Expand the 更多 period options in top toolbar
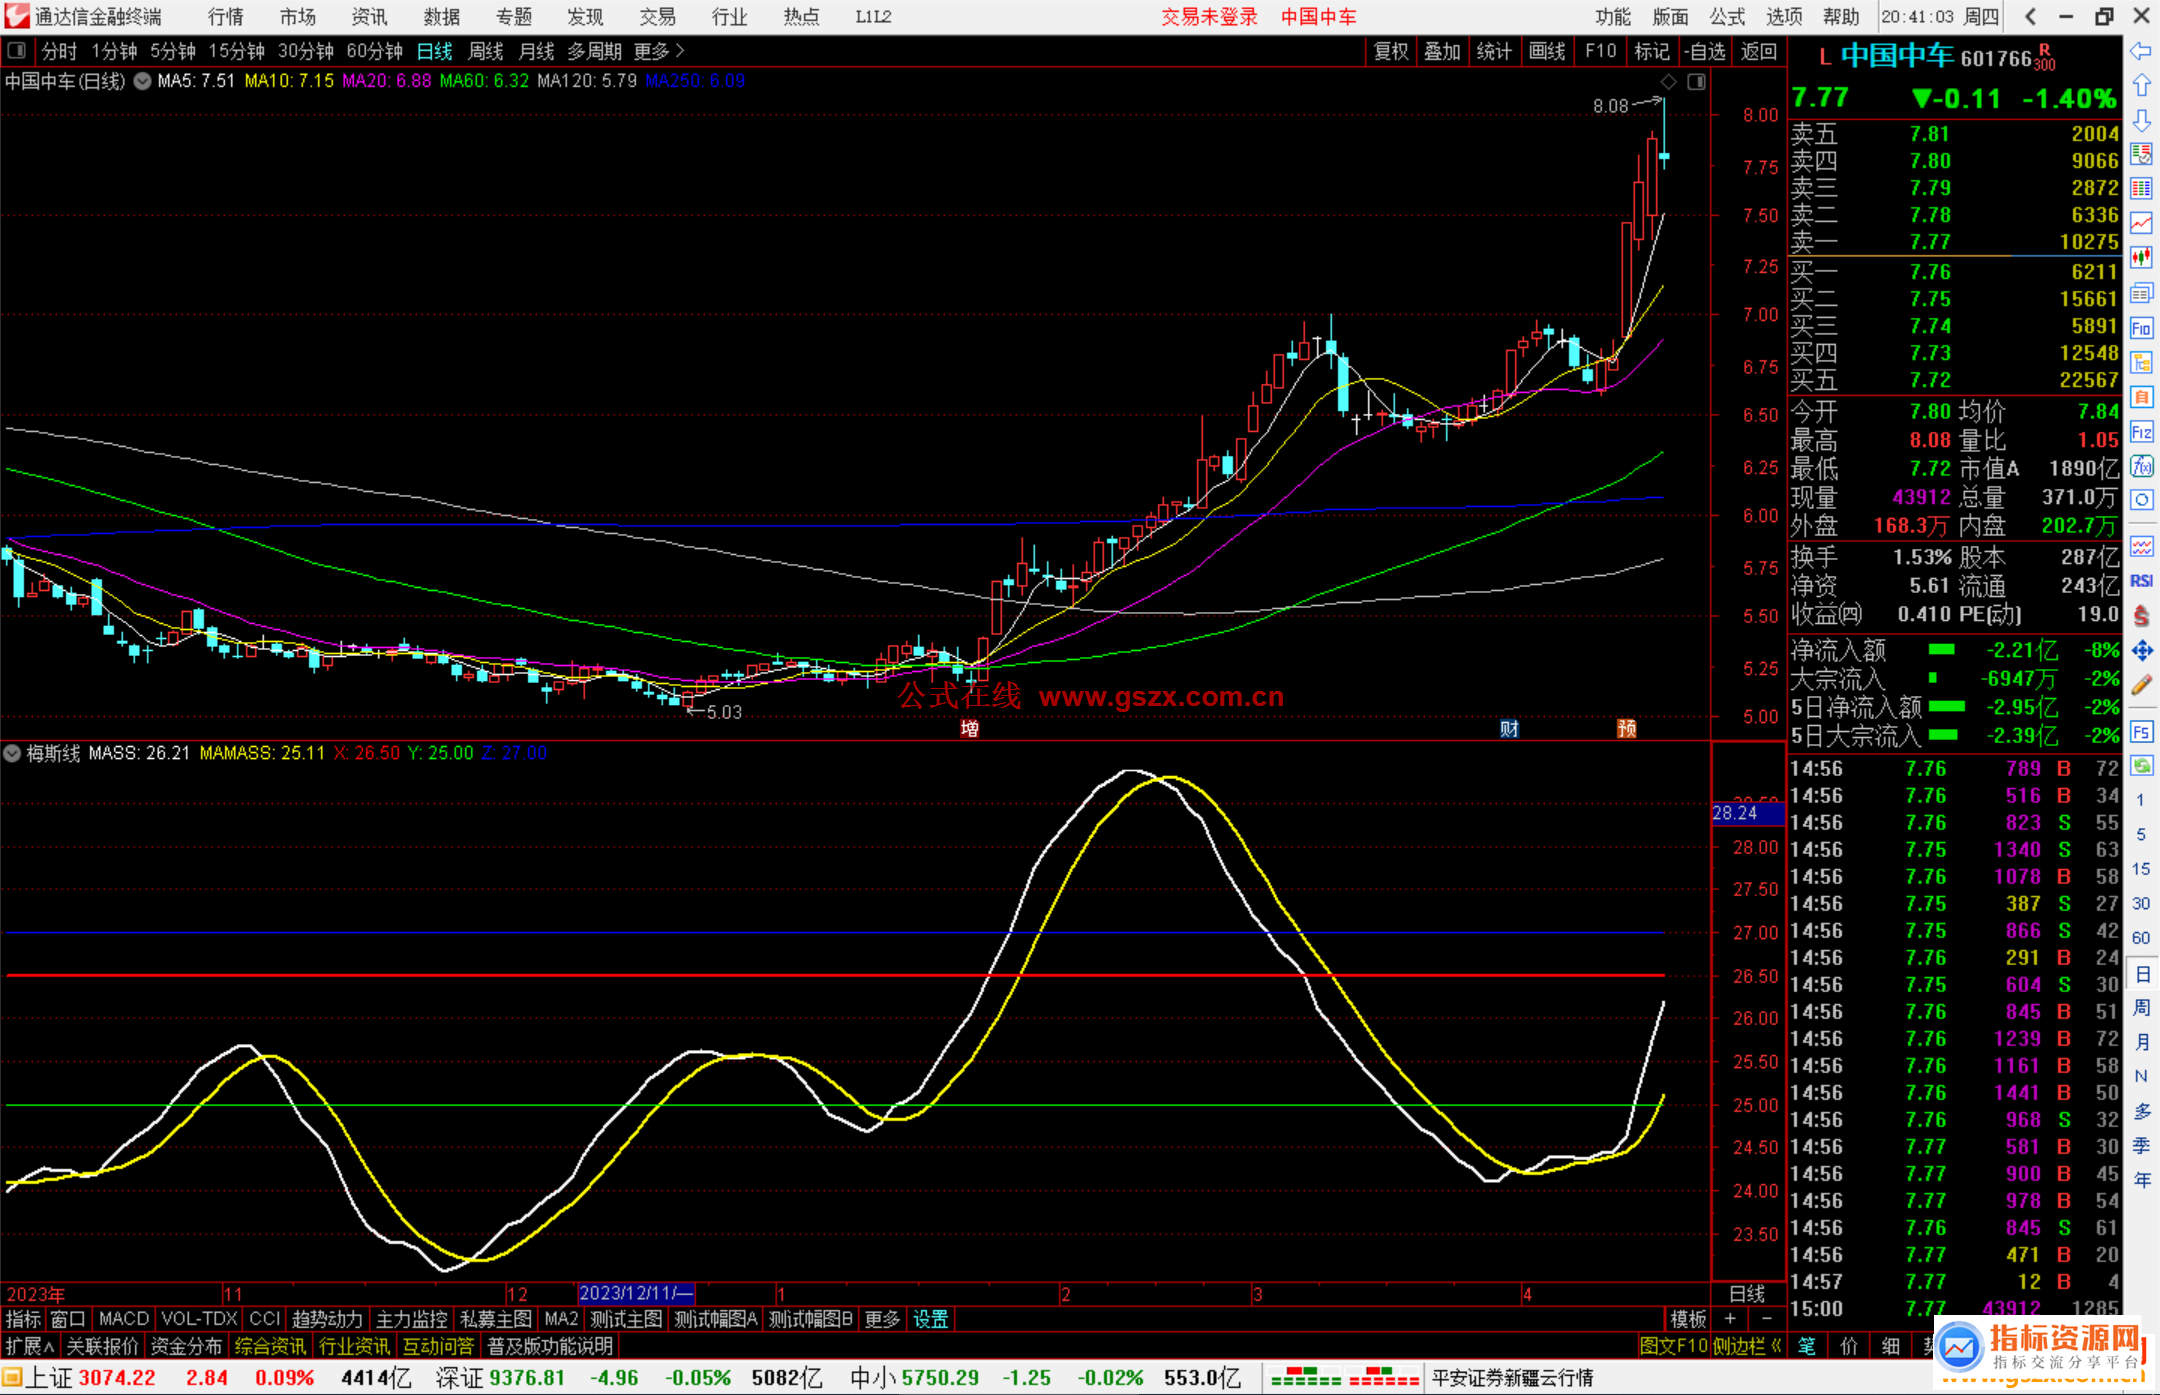 [658, 51]
